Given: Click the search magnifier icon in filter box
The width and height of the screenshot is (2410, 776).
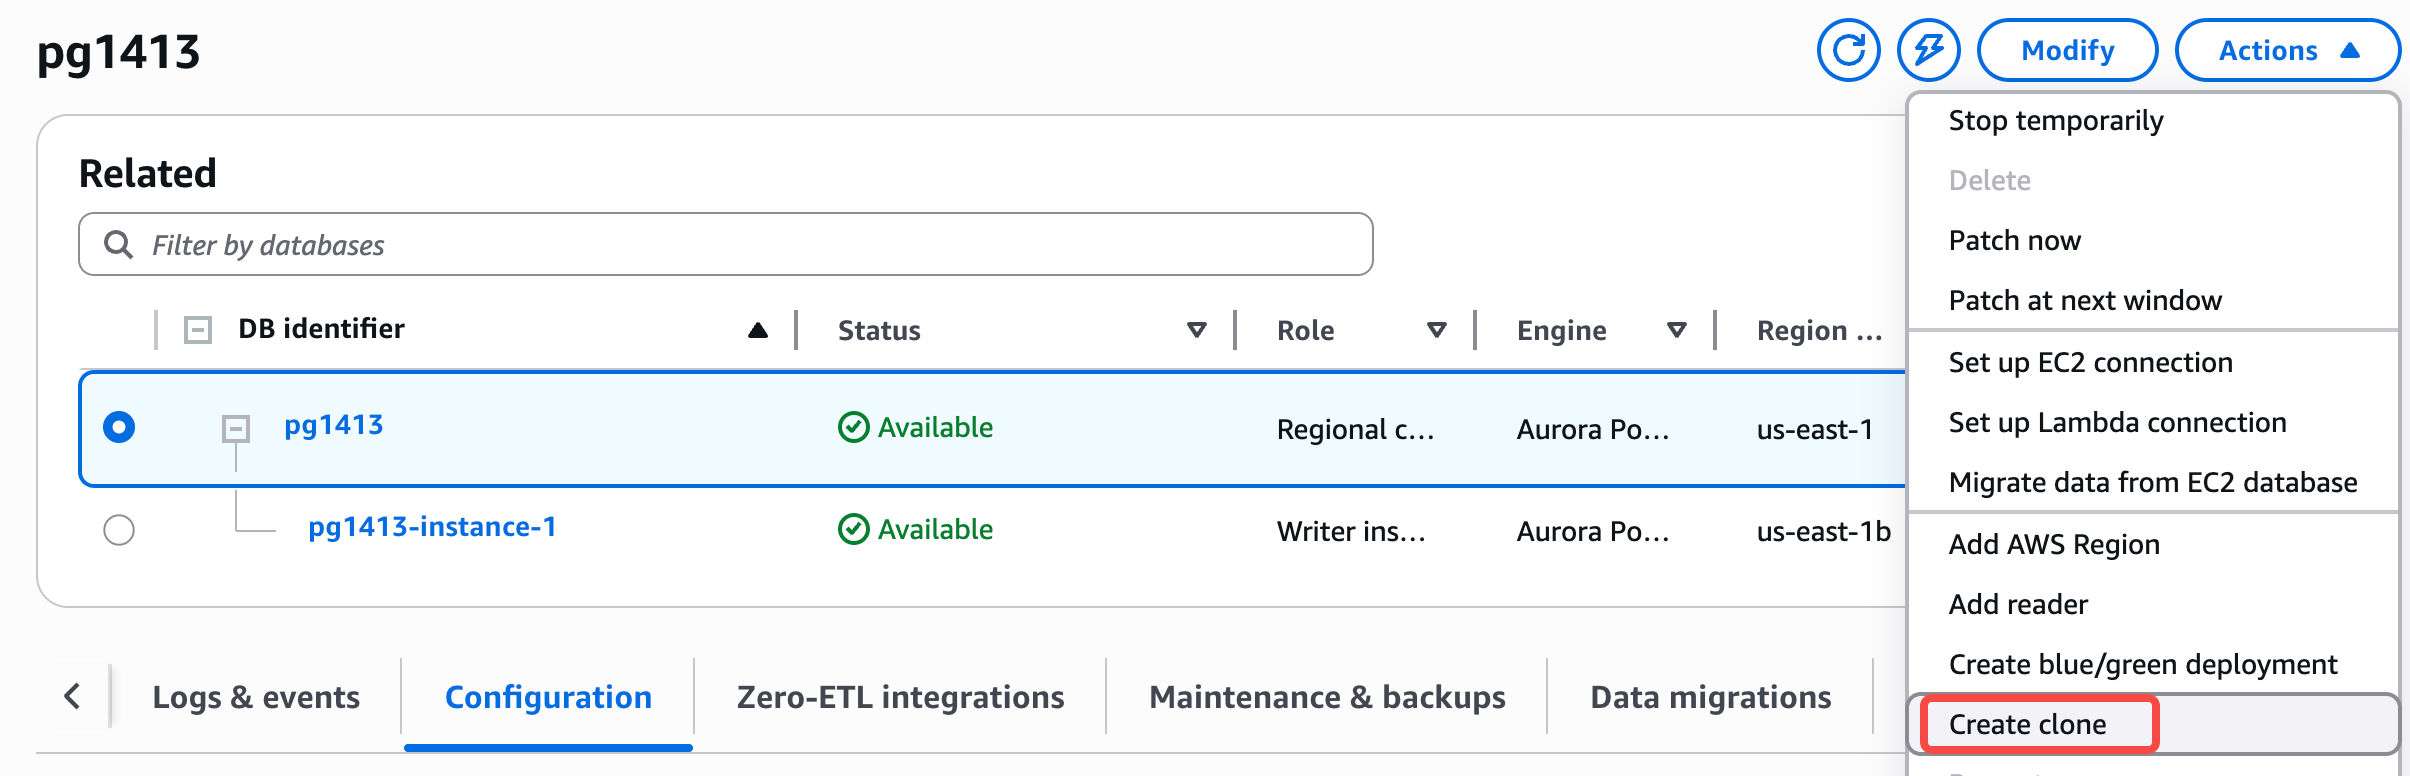Looking at the screenshot, I should click(118, 244).
